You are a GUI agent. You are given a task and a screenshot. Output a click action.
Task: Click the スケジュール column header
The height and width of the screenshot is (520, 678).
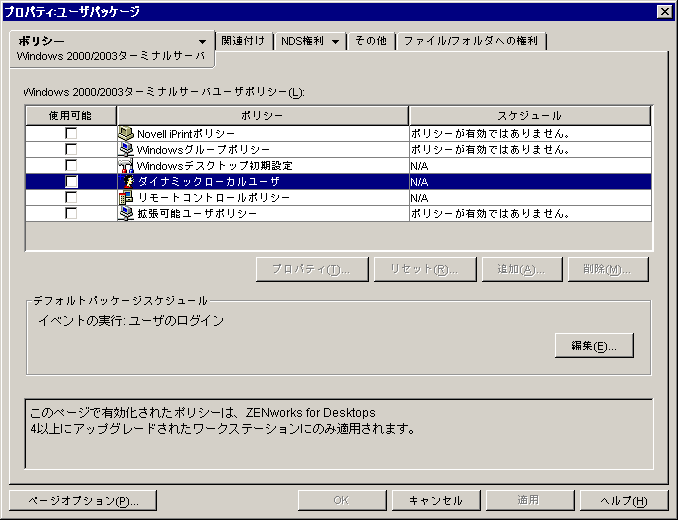click(x=530, y=115)
